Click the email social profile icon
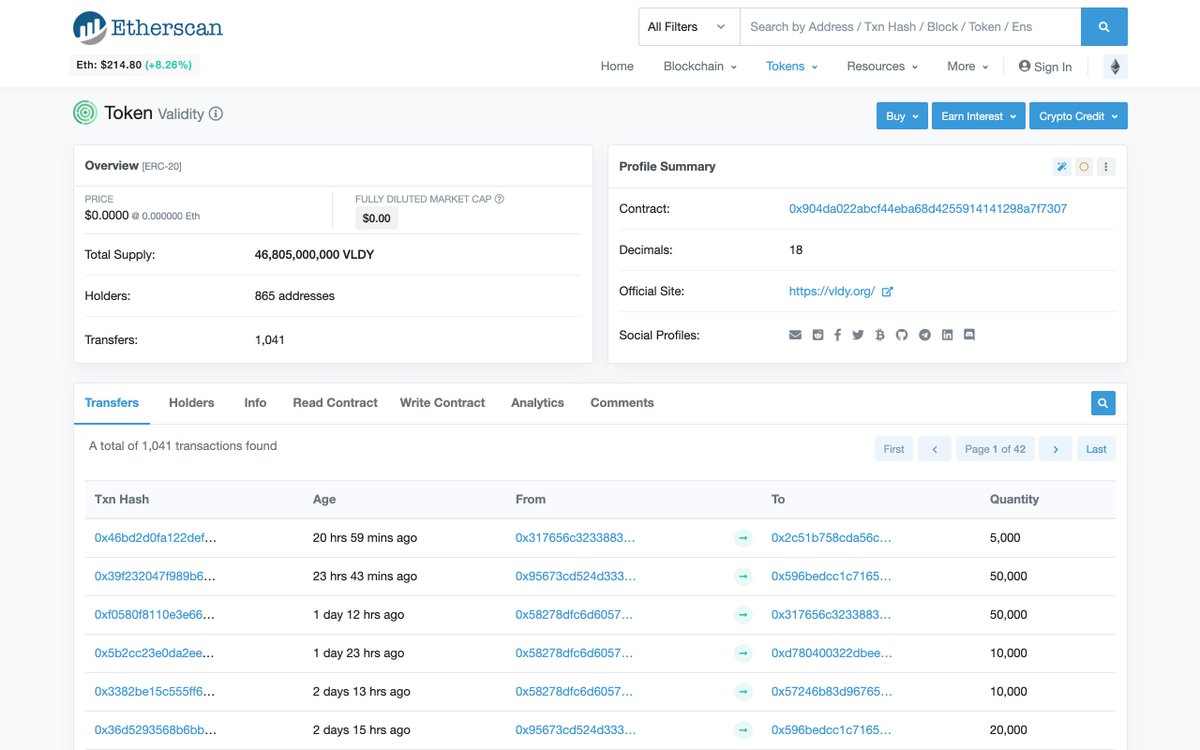The image size is (1200, 750). point(795,335)
